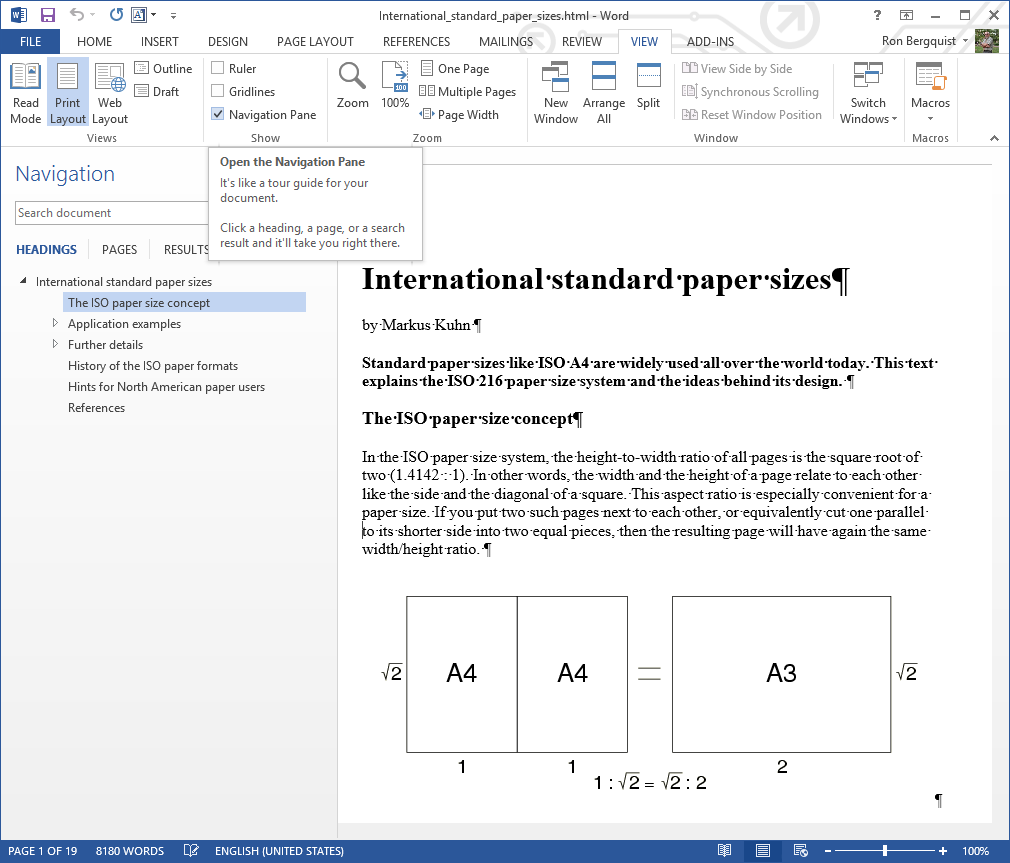Image resolution: width=1010 pixels, height=863 pixels.
Task: Click the zoom slider in status bar
Action: (885, 851)
